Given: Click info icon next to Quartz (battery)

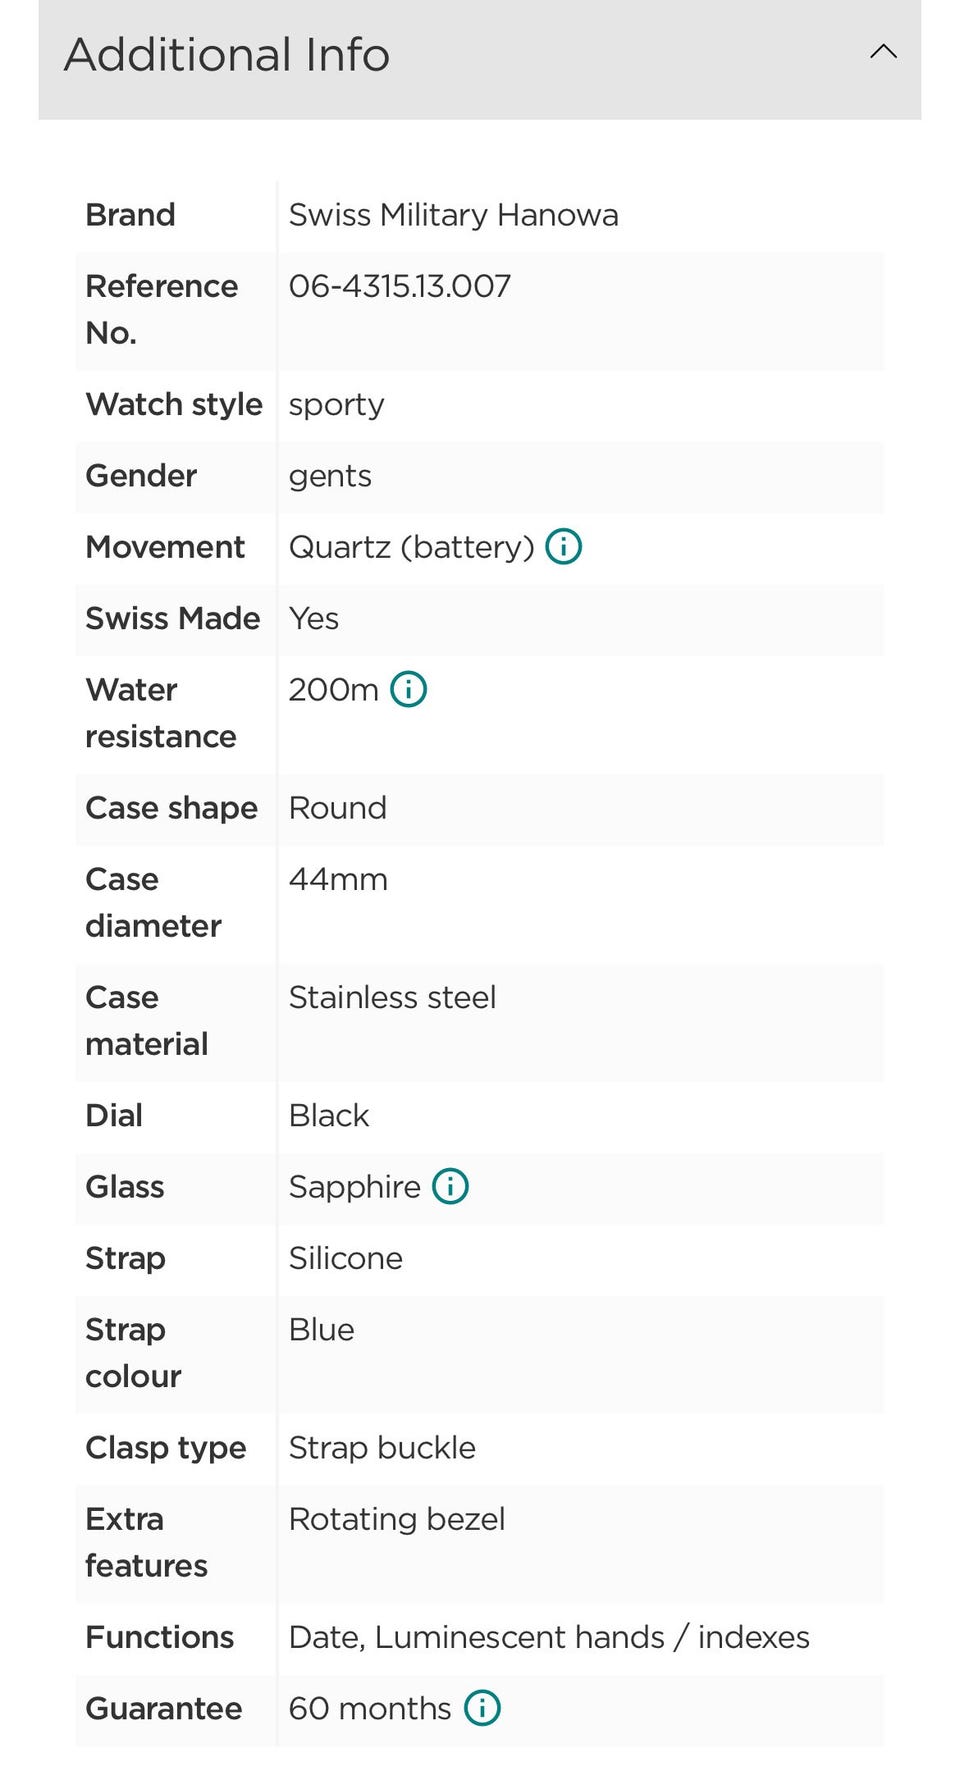Looking at the screenshot, I should click(x=563, y=547).
